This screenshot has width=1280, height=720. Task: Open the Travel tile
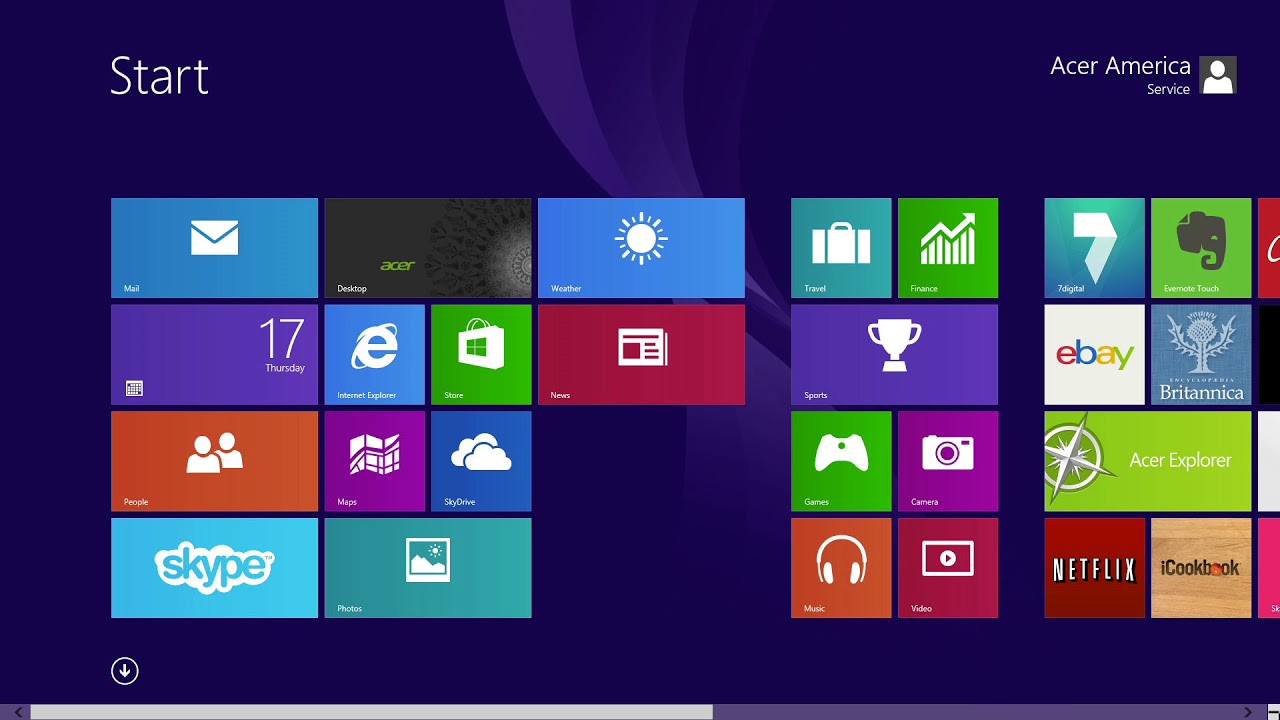(x=841, y=248)
